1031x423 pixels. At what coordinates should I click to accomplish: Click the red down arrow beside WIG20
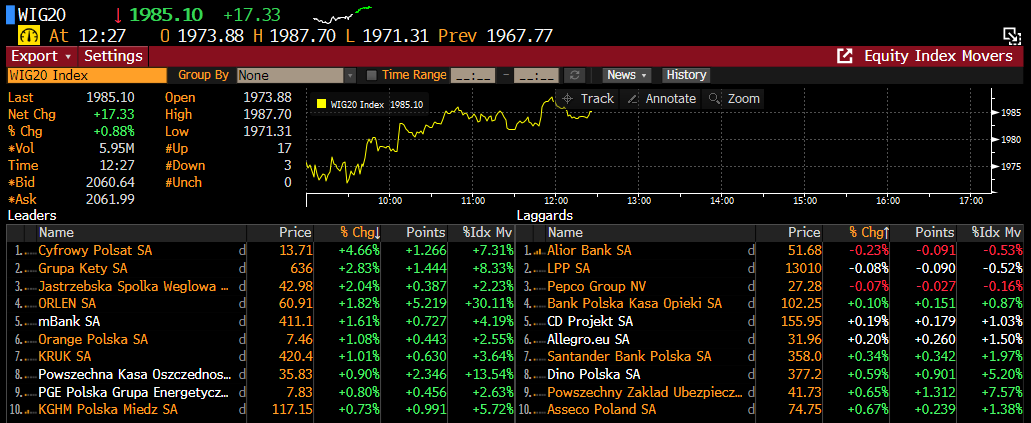click(x=118, y=14)
